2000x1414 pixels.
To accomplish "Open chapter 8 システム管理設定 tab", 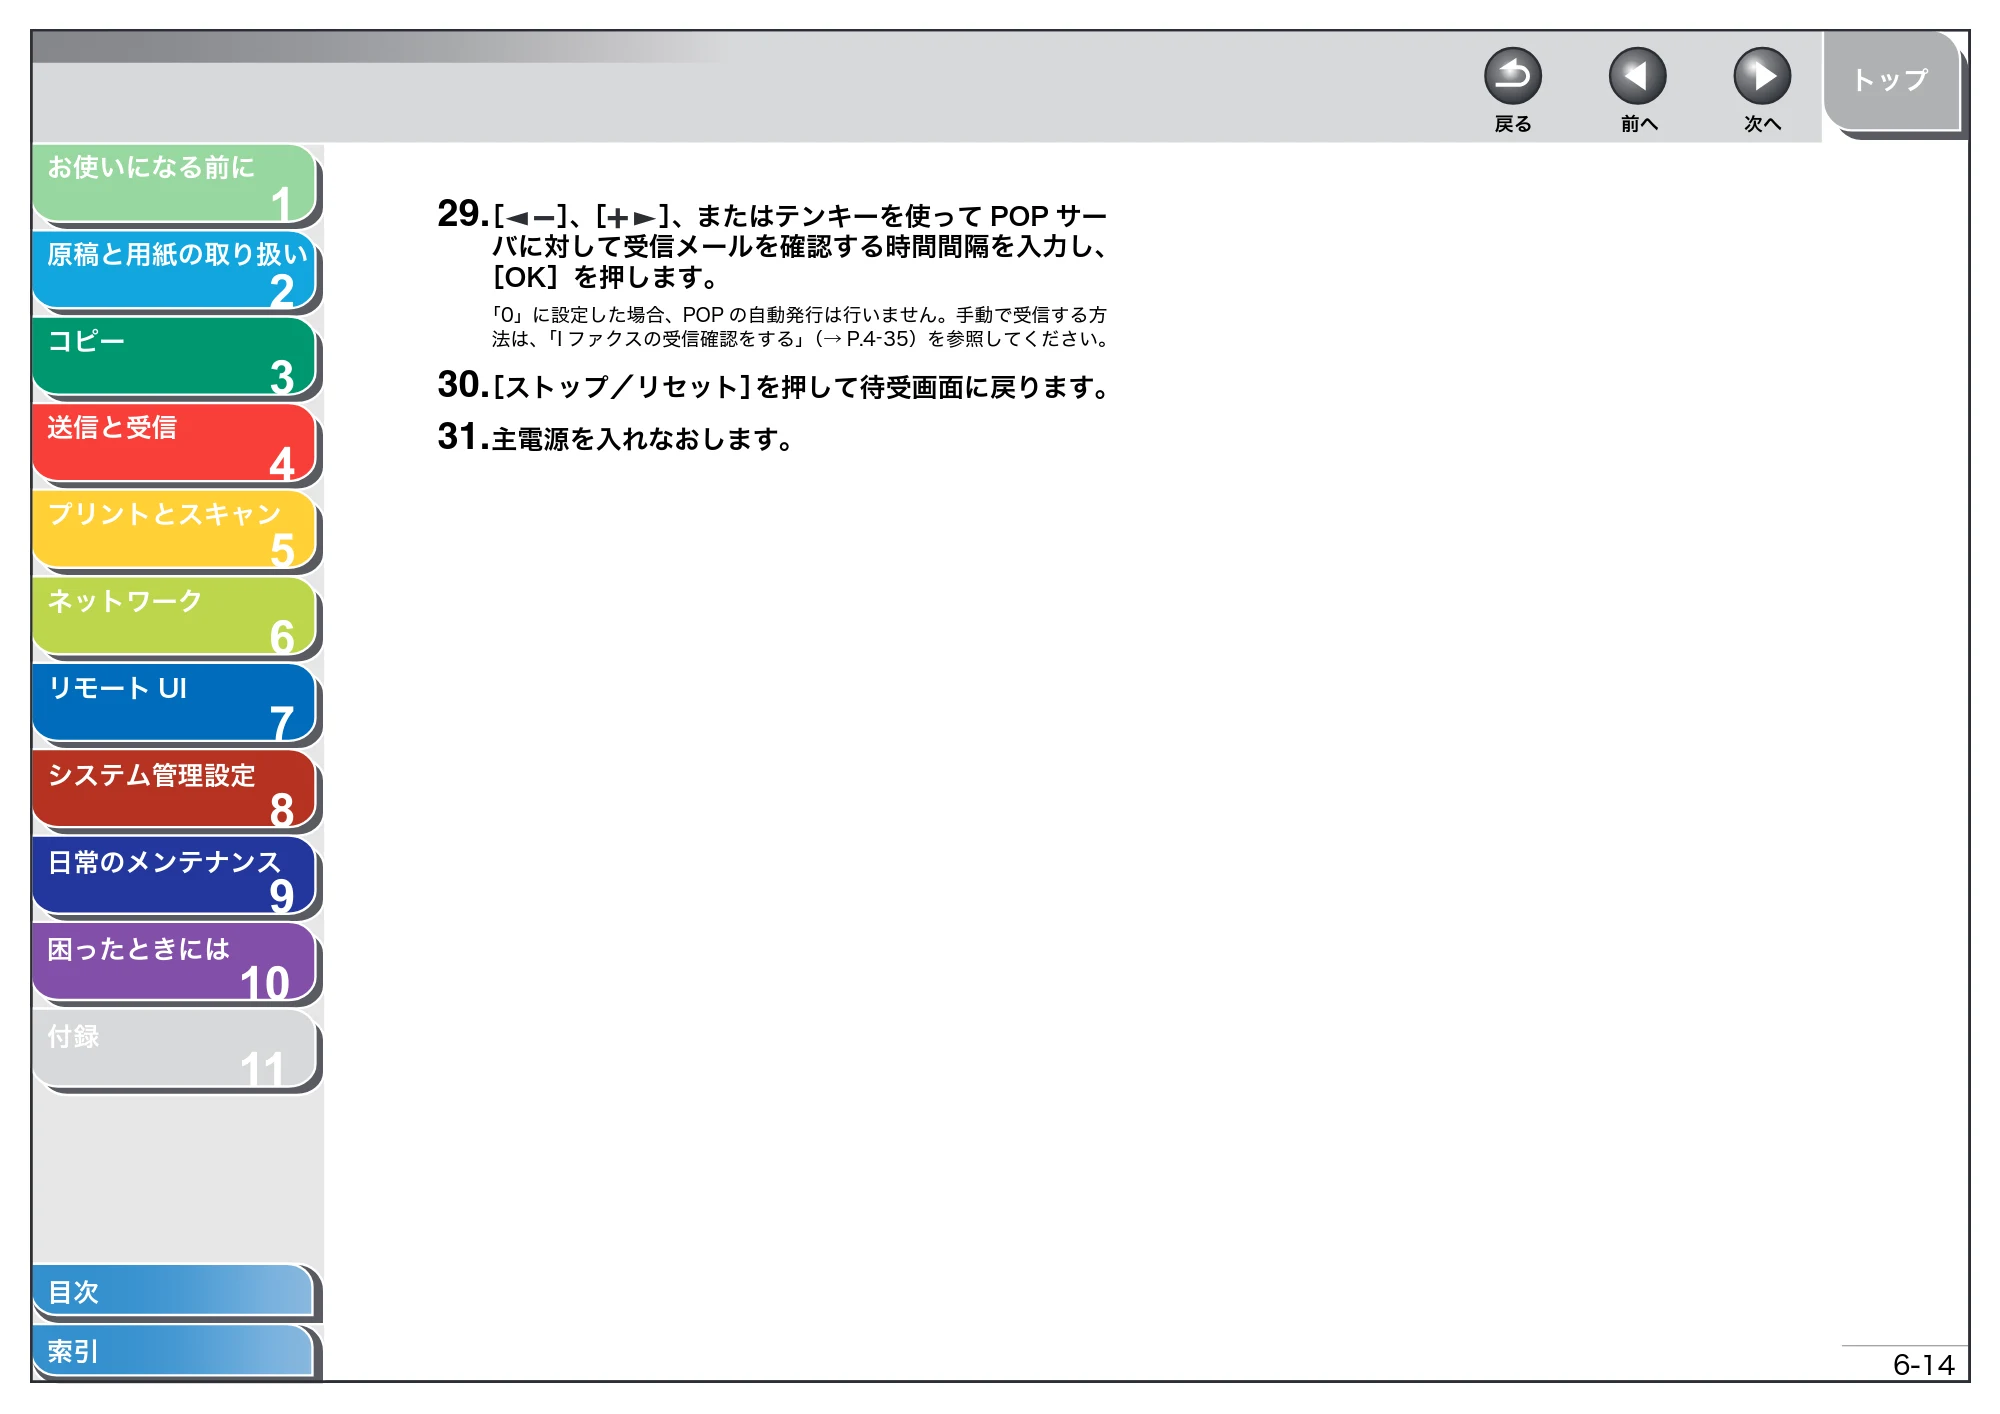I will click(x=175, y=790).
